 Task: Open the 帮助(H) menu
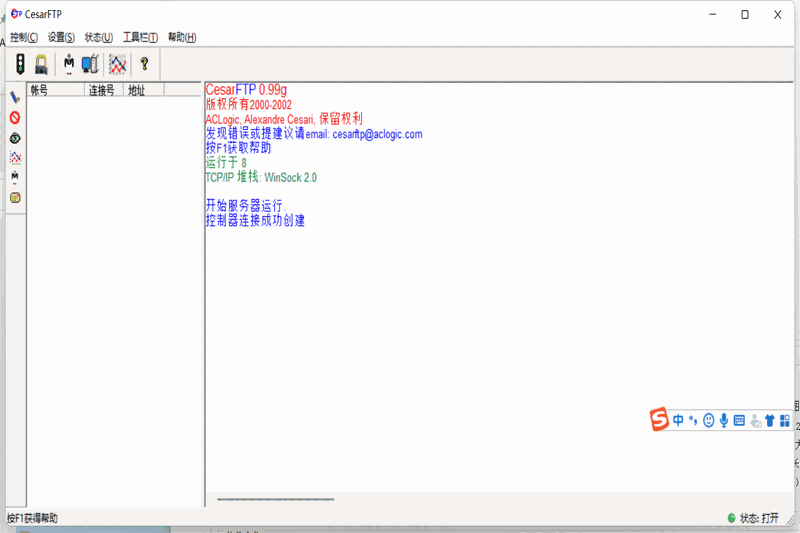tap(182, 37)
